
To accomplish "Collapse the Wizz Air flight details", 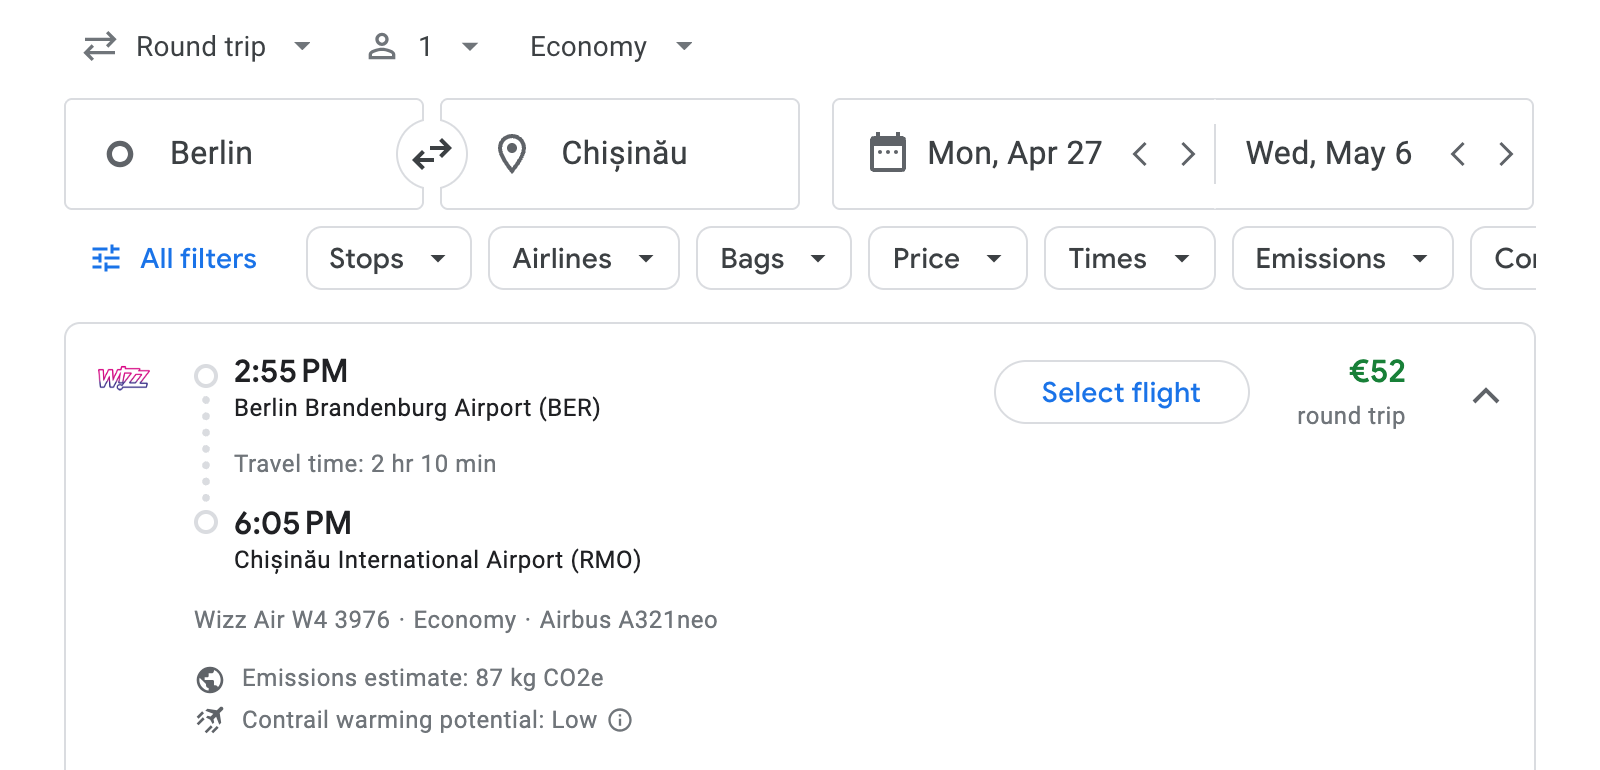I will (1487, 396).
